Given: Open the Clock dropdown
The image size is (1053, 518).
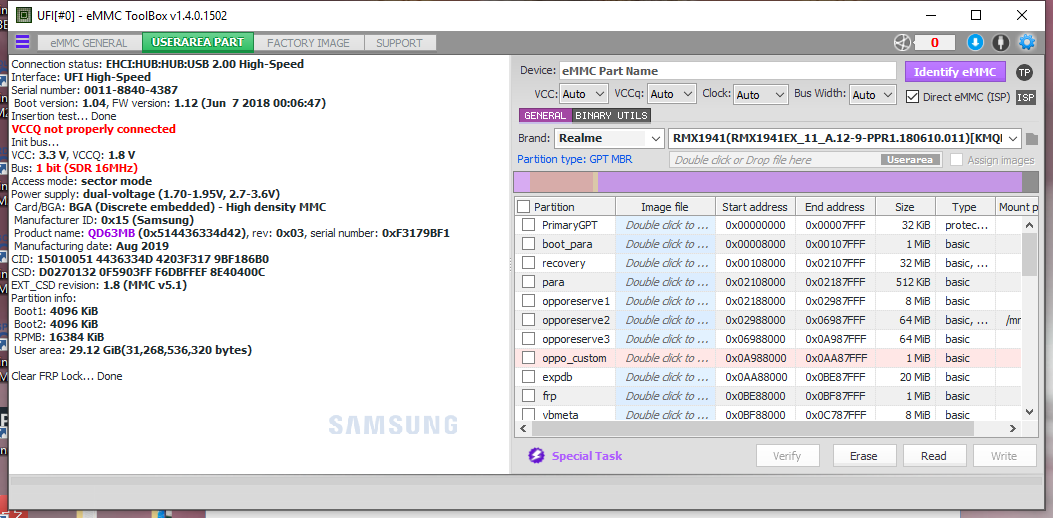Looking at the screenshot, I should click(x=760, y=95).
